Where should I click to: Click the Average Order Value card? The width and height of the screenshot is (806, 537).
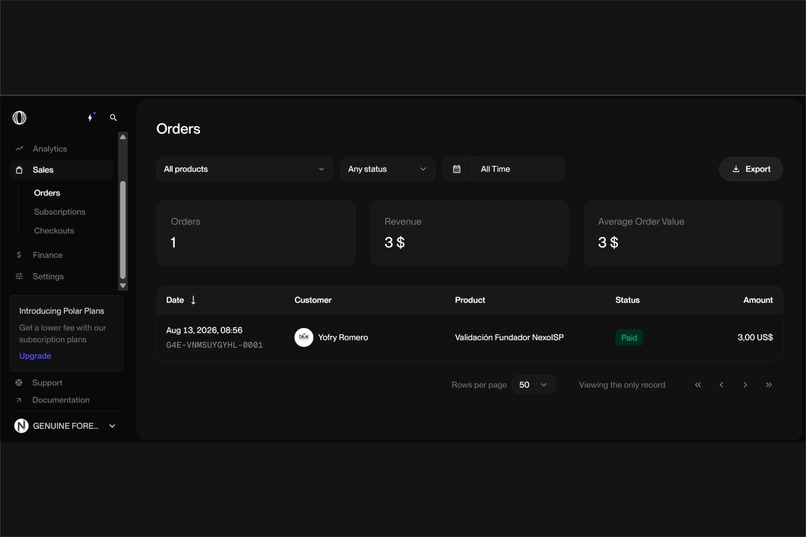click(683, 233)
